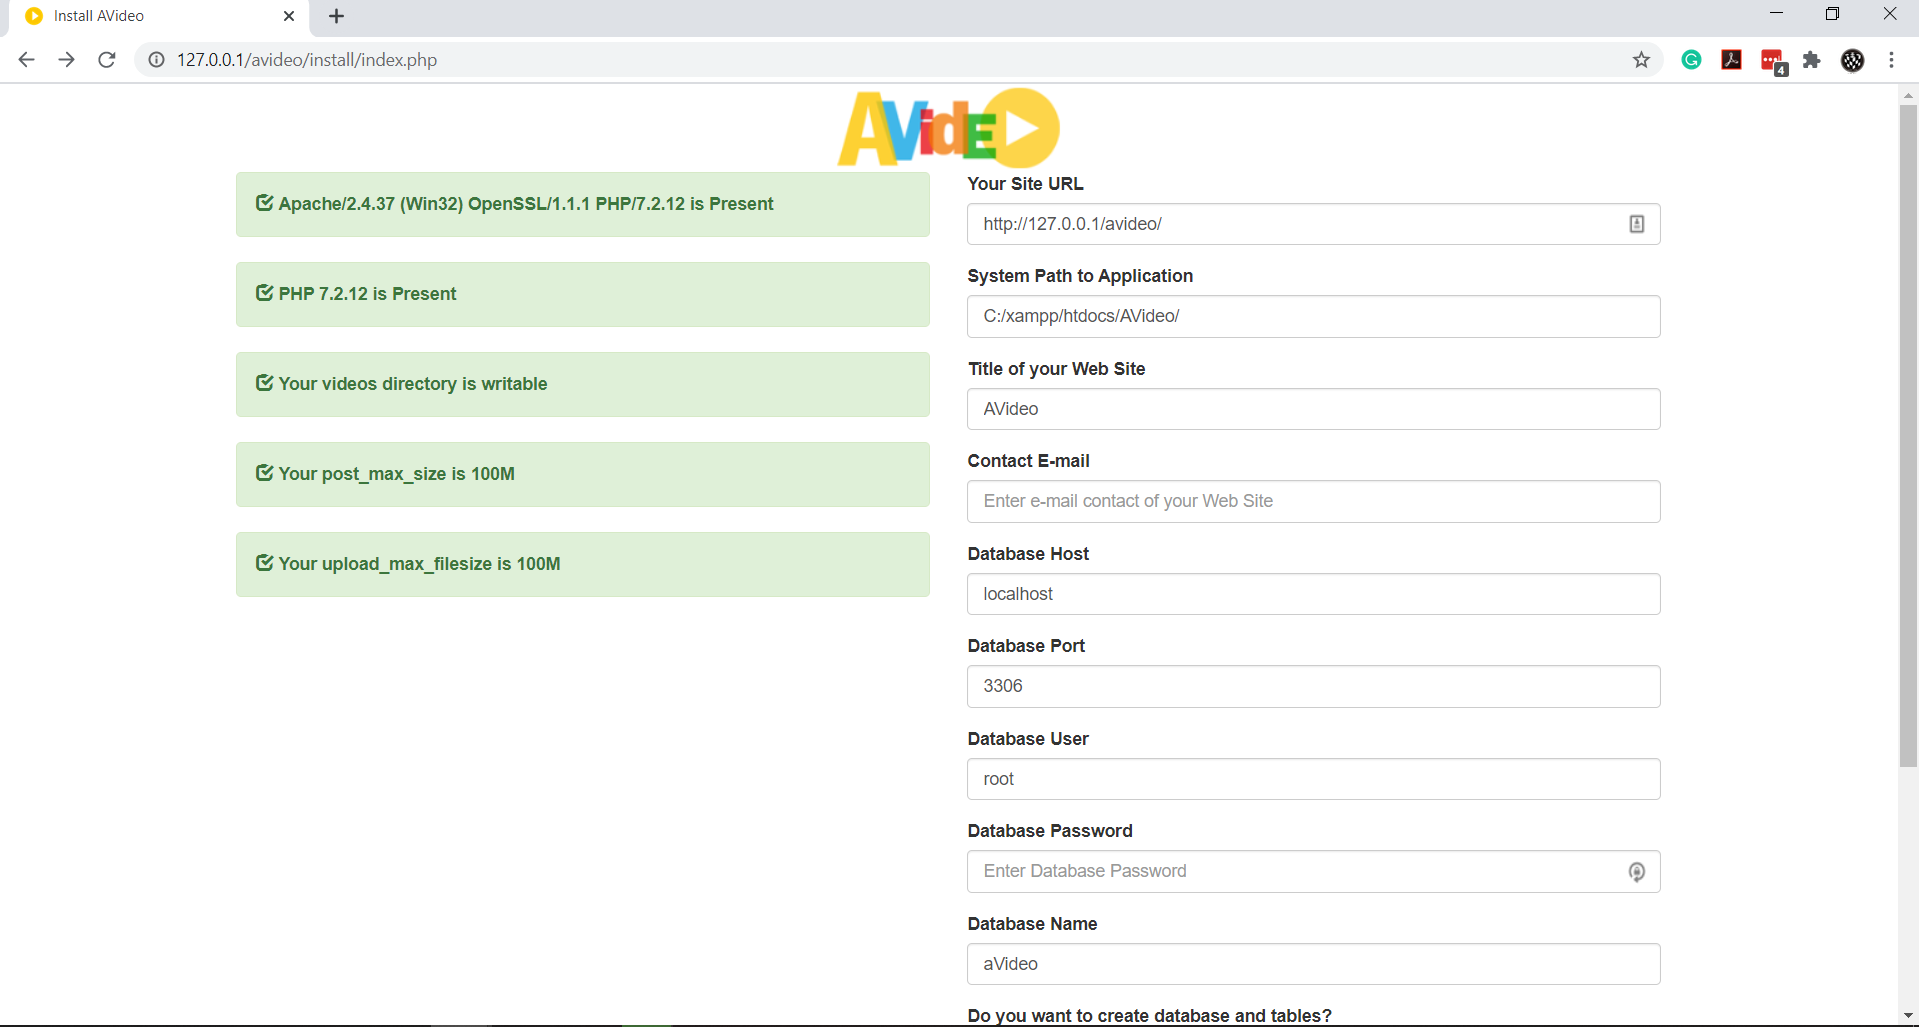Click the page vertical scrollbar thumb
This screenshot has width=1931, height=1027.
pos(1908,435)
